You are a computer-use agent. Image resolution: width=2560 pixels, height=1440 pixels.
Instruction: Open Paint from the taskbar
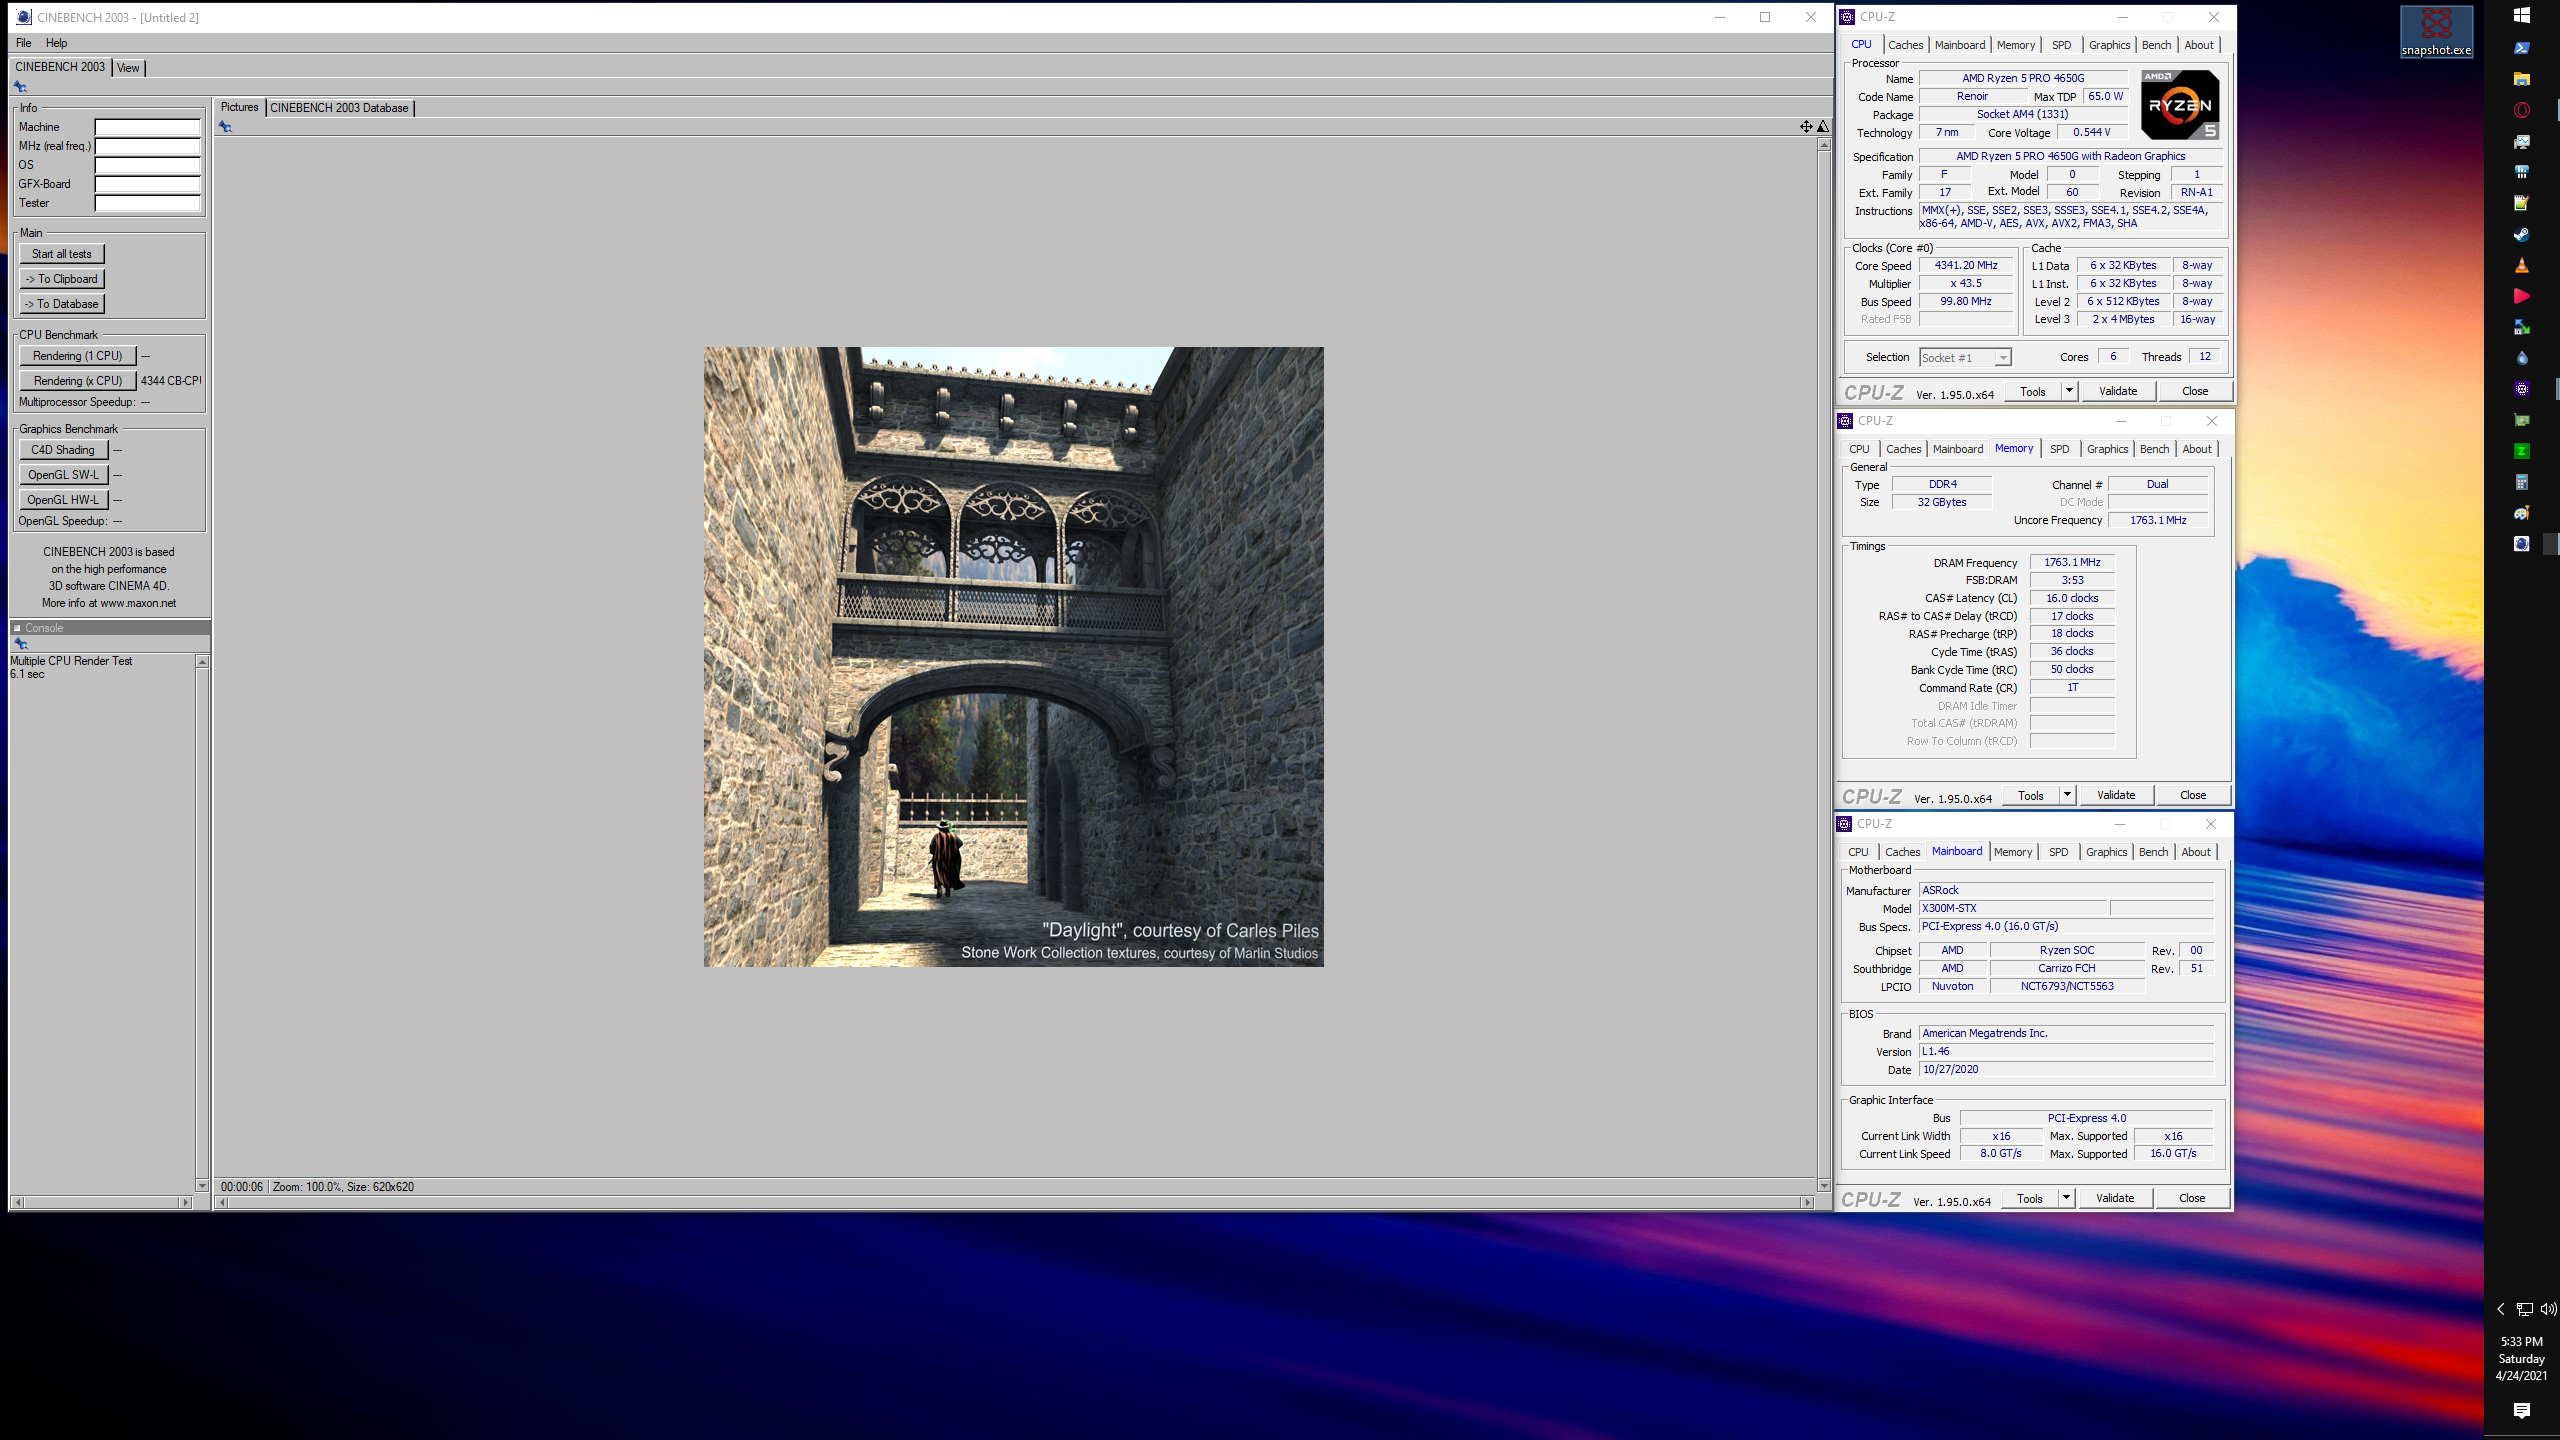[2522, 513]
